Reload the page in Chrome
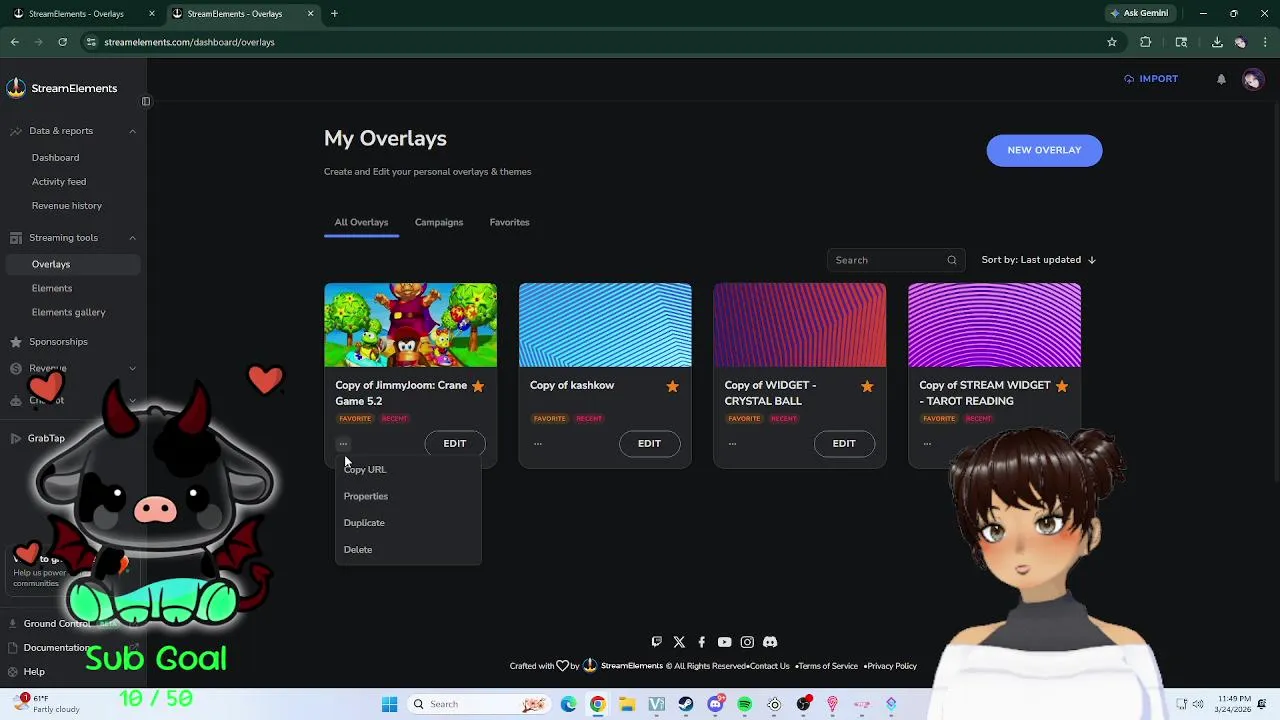Screen dimensions: 1280x720 62,42
